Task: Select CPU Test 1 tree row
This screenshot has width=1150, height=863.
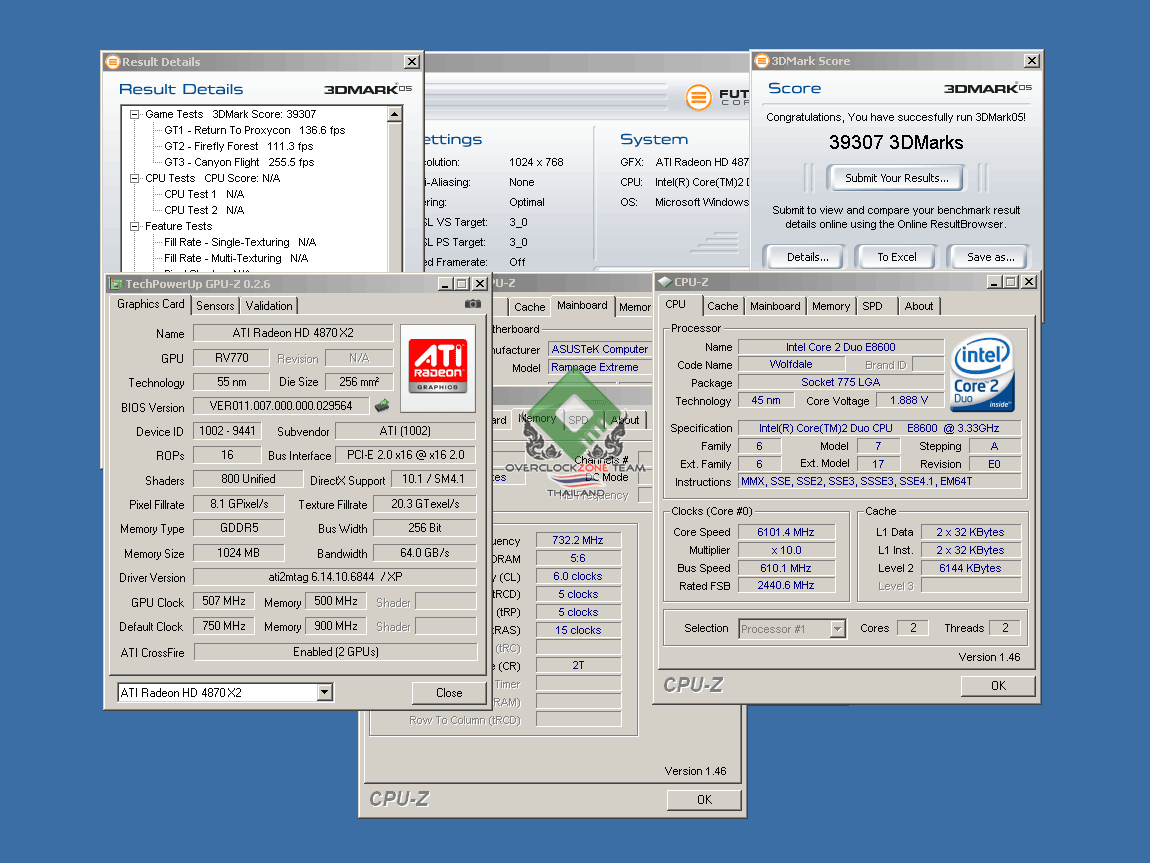Action: 204,194
